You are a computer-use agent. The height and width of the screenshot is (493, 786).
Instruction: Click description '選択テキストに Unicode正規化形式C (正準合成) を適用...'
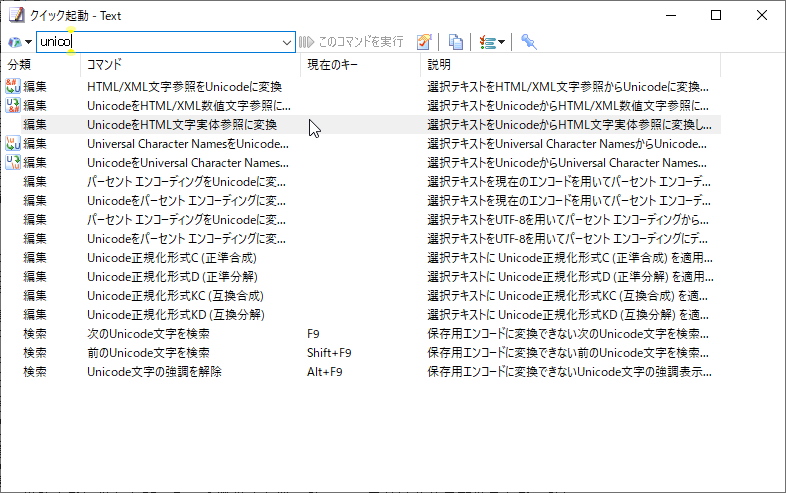coord(570,258)
